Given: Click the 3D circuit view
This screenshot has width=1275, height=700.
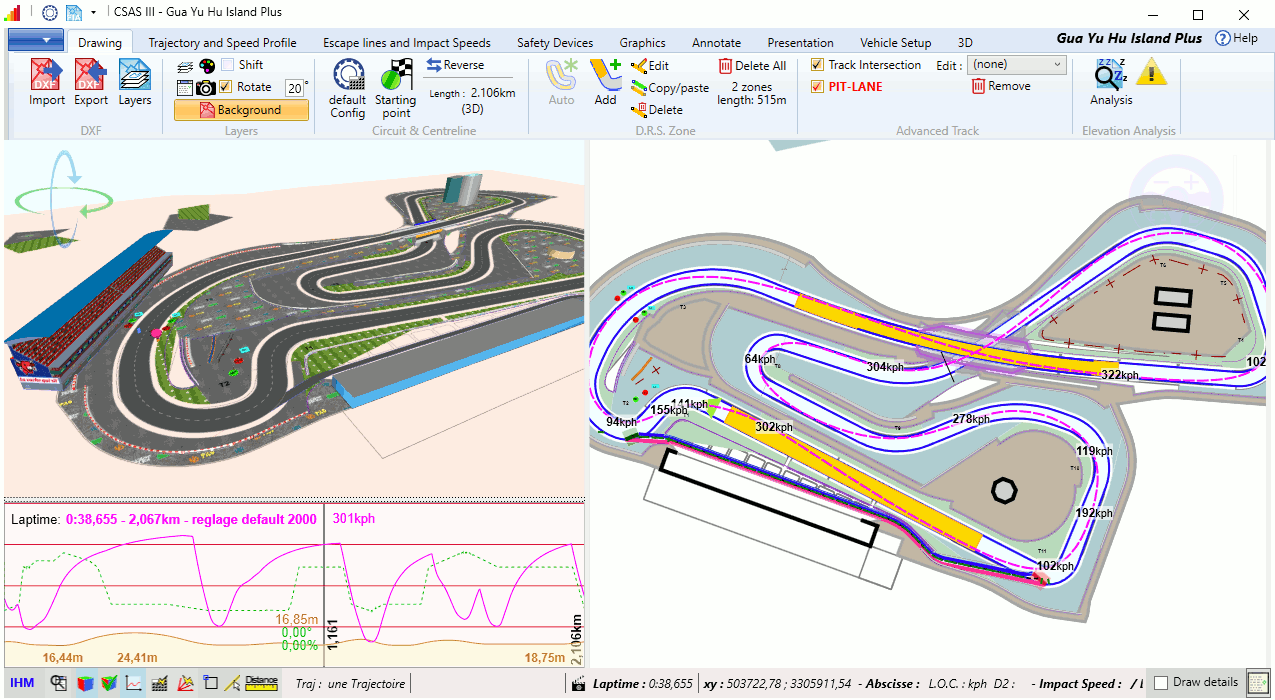Looking at the screenshot, I should [294, 318].
